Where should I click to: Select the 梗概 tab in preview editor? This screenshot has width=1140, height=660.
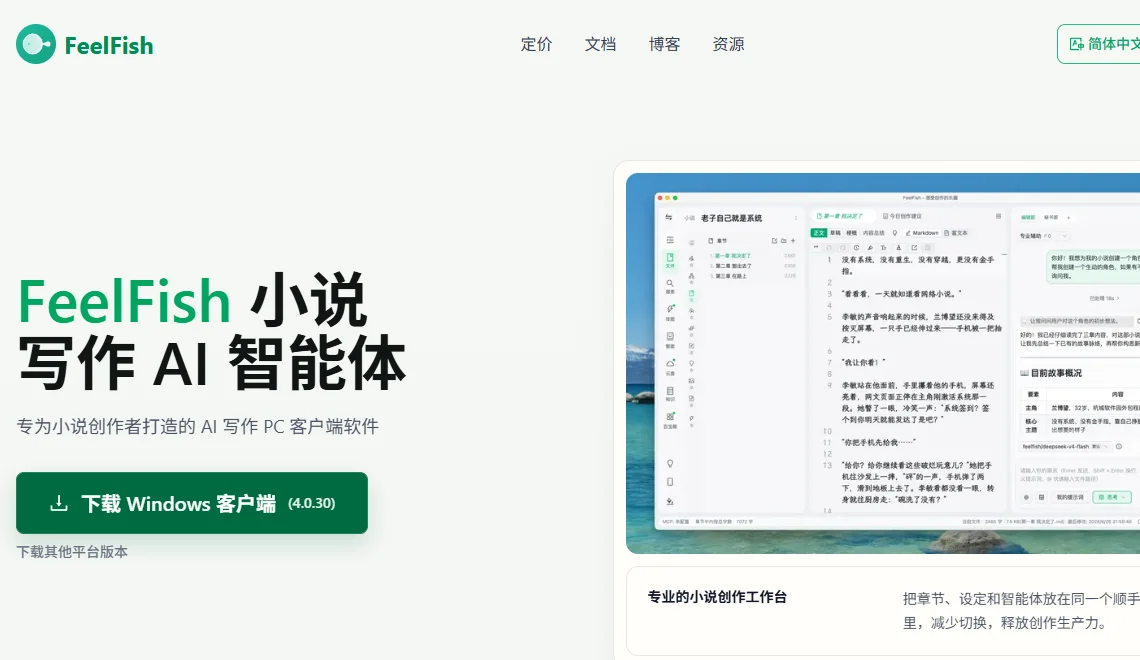click(851, 233)
